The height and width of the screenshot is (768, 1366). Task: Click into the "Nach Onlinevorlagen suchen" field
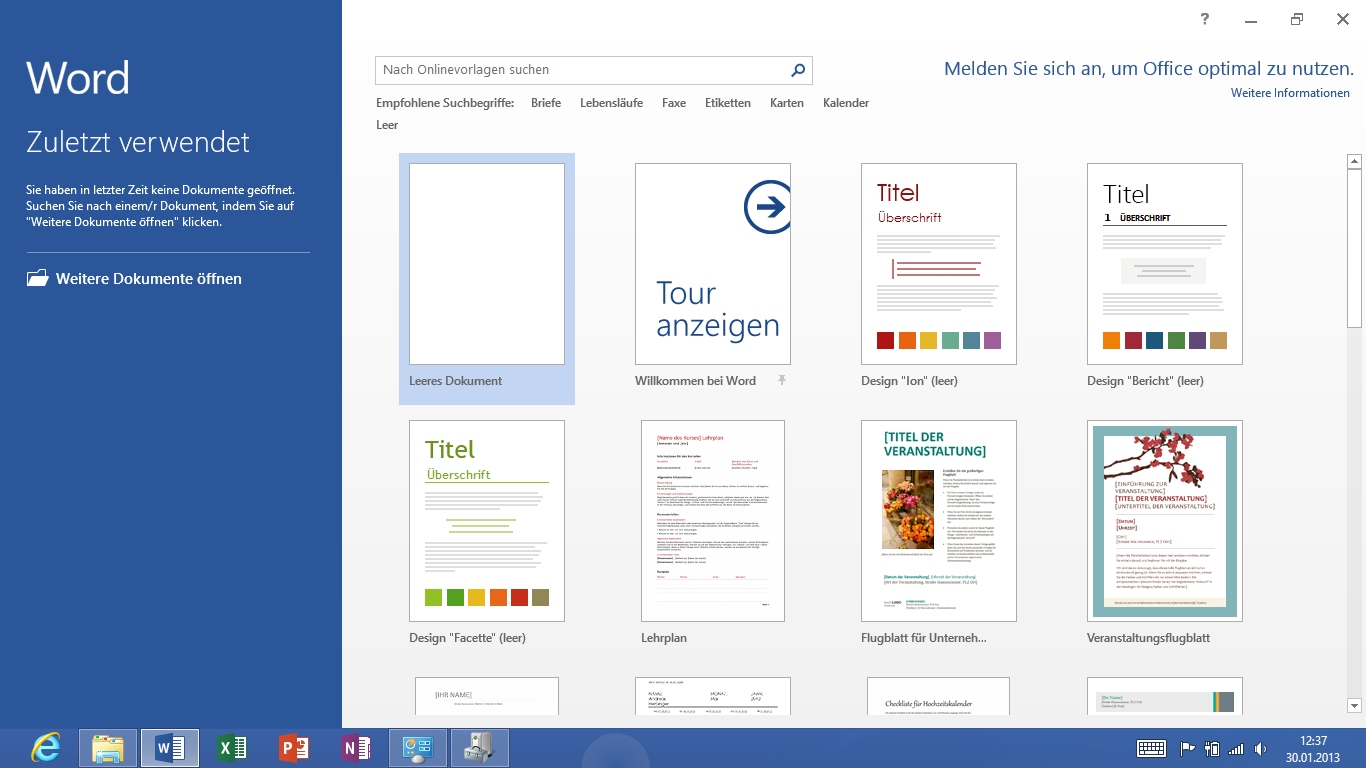580,70
